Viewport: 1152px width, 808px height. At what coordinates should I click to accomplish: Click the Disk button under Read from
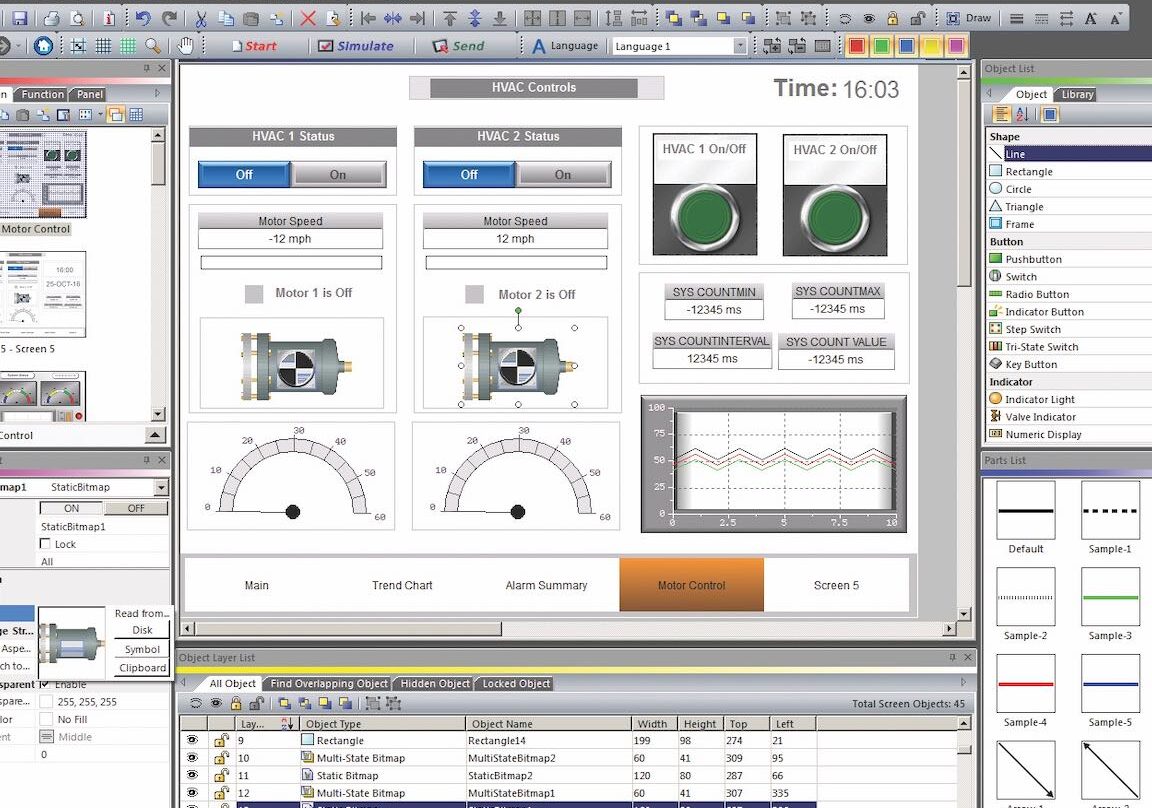coord(142,630)
